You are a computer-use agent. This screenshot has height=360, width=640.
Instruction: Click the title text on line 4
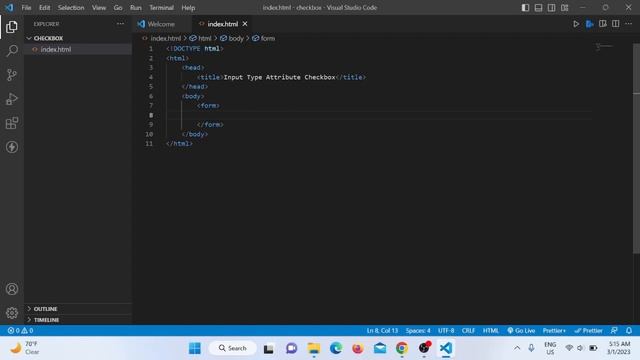click(x=280, y=77)
